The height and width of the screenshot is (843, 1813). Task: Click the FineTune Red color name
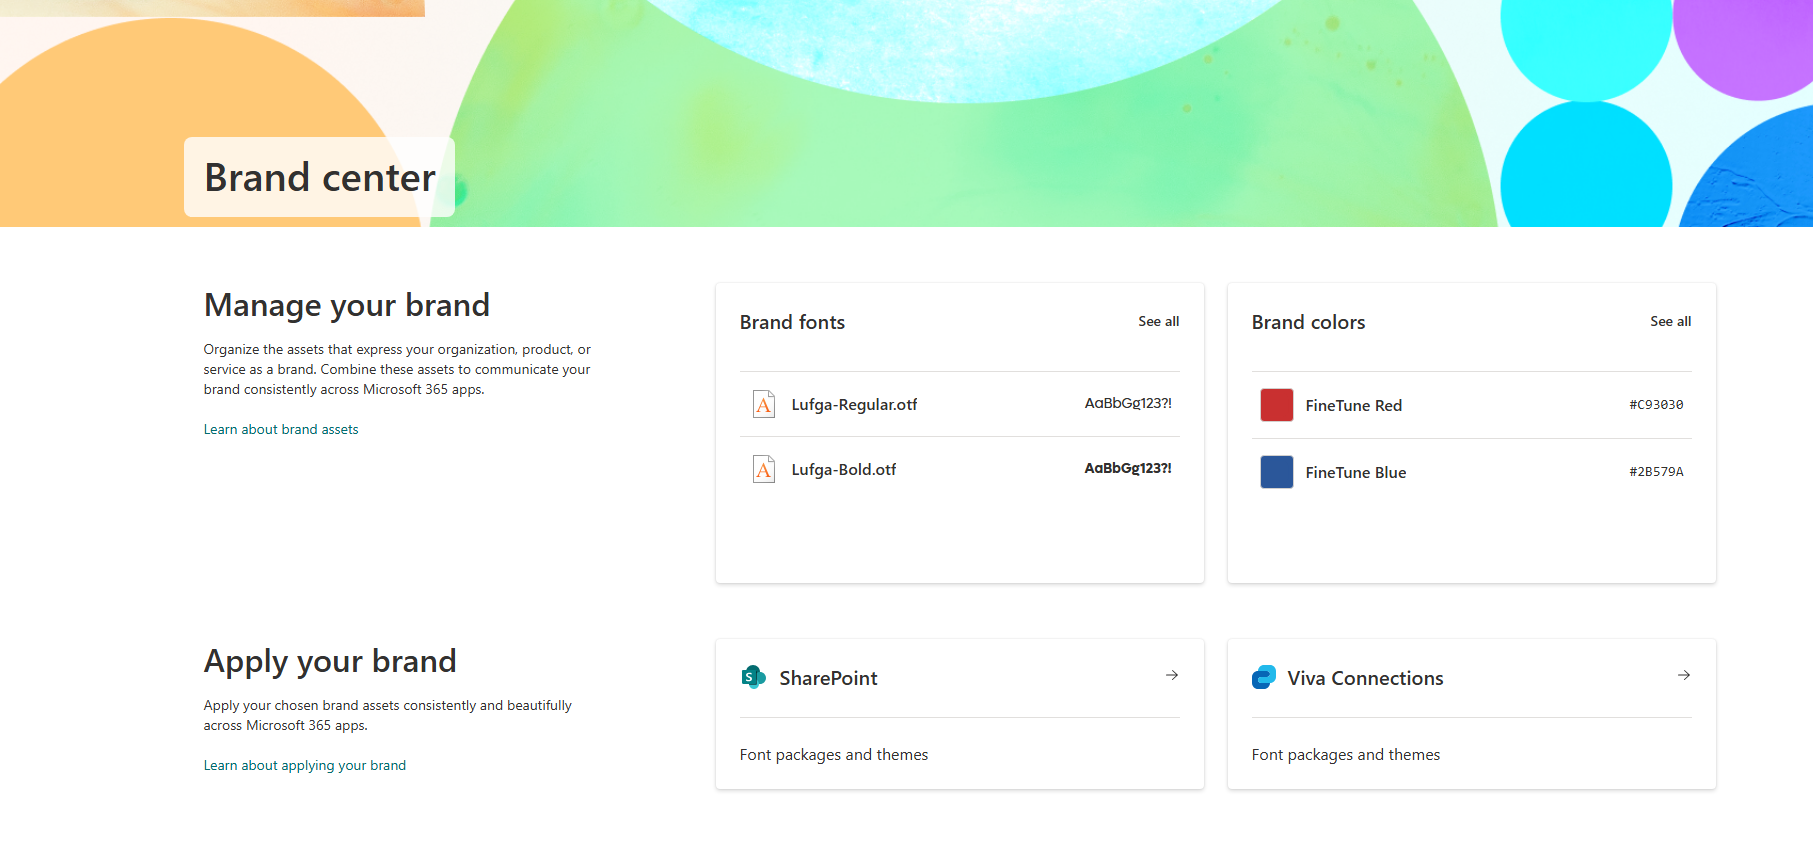(1353, 405)
